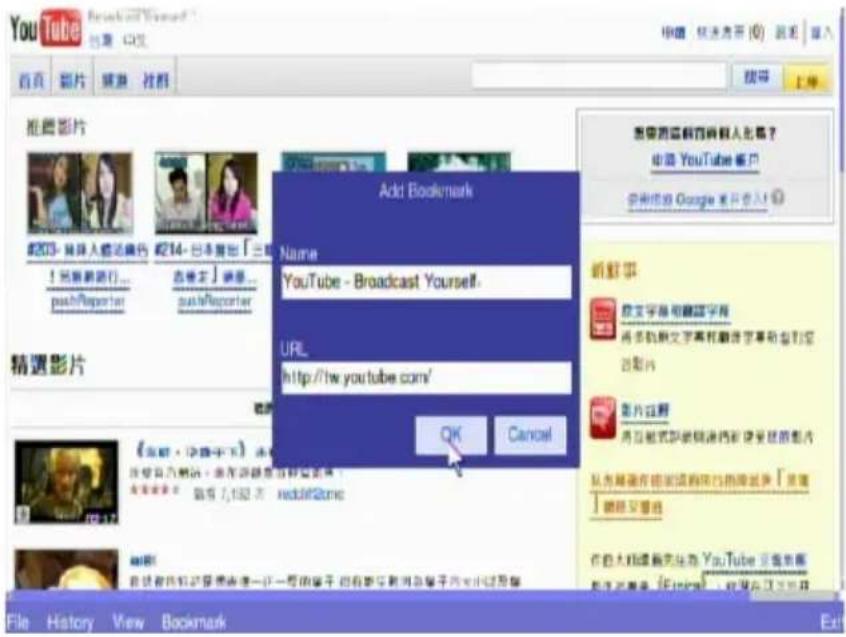The width and height of the screenshot is (846, 637).
Task: Click the blue search button
Action: (756, 77)
